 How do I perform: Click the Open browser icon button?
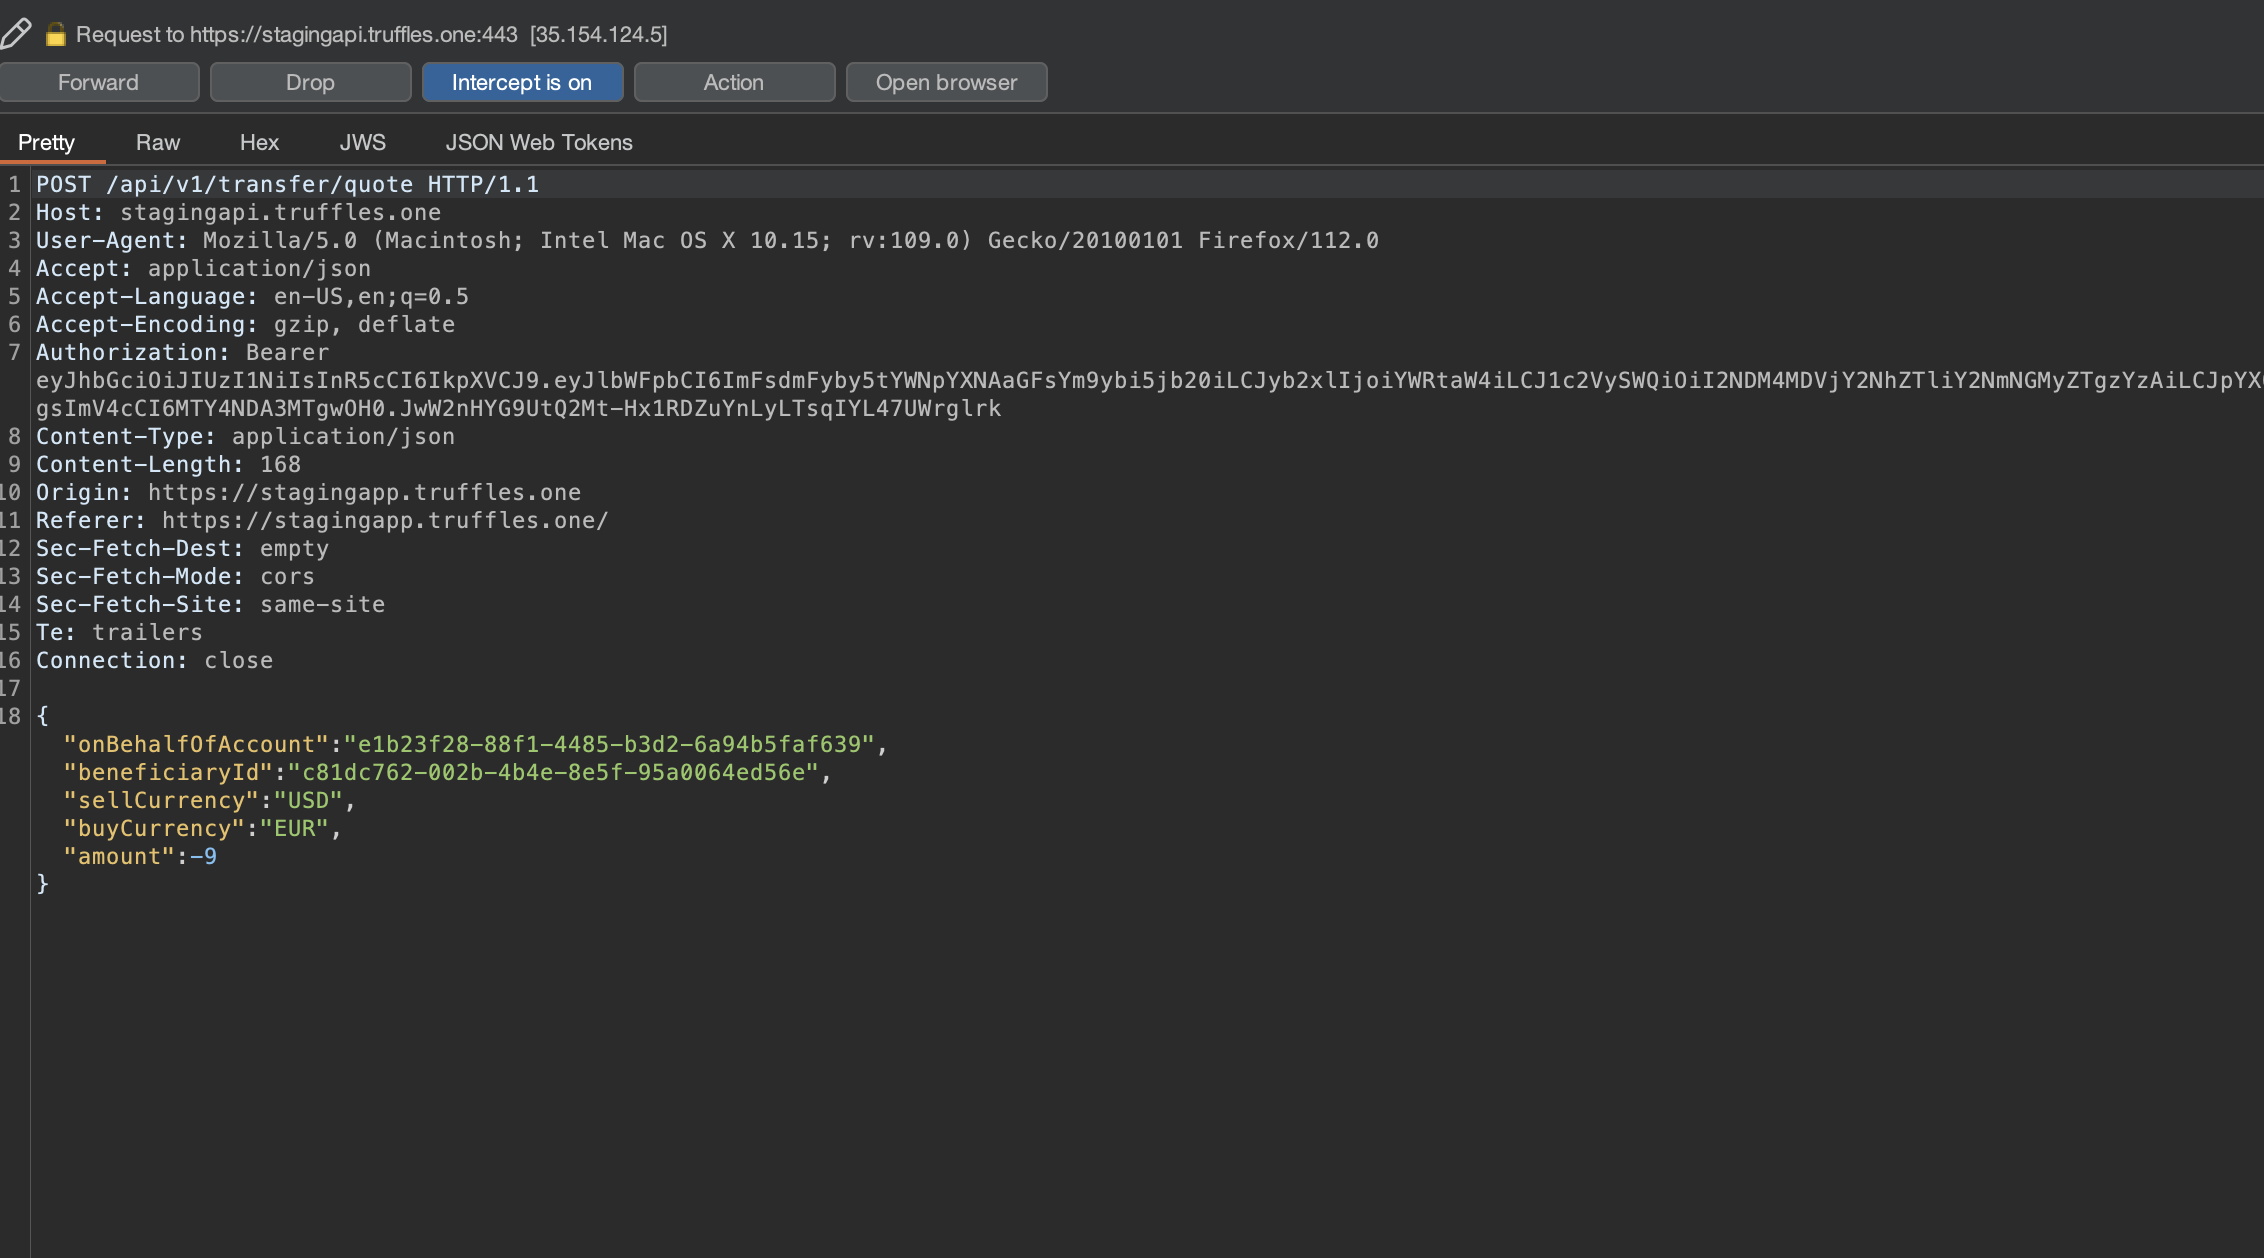click(945, 81)
